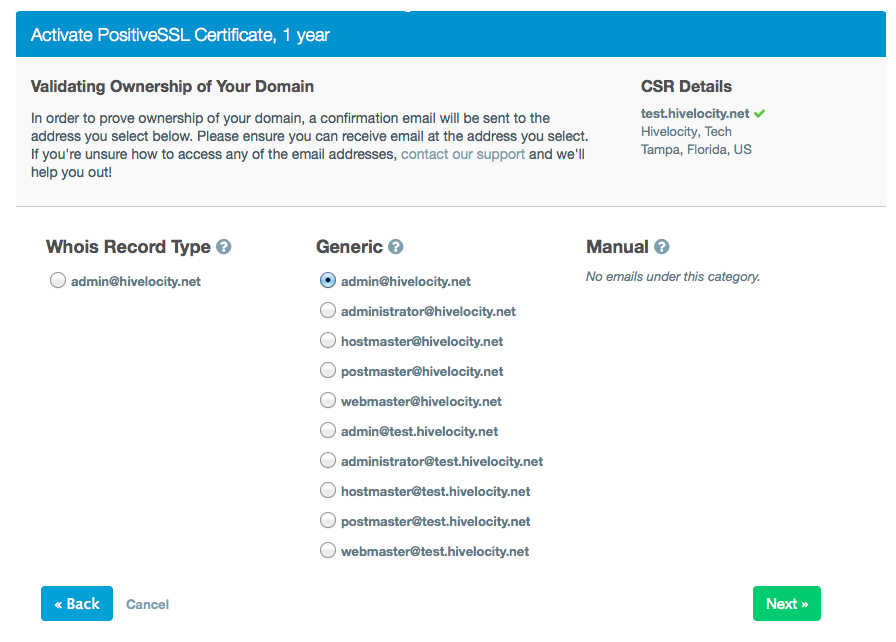Choose postmaster@test.hivelocity.net radio option

tap(327, 520)
